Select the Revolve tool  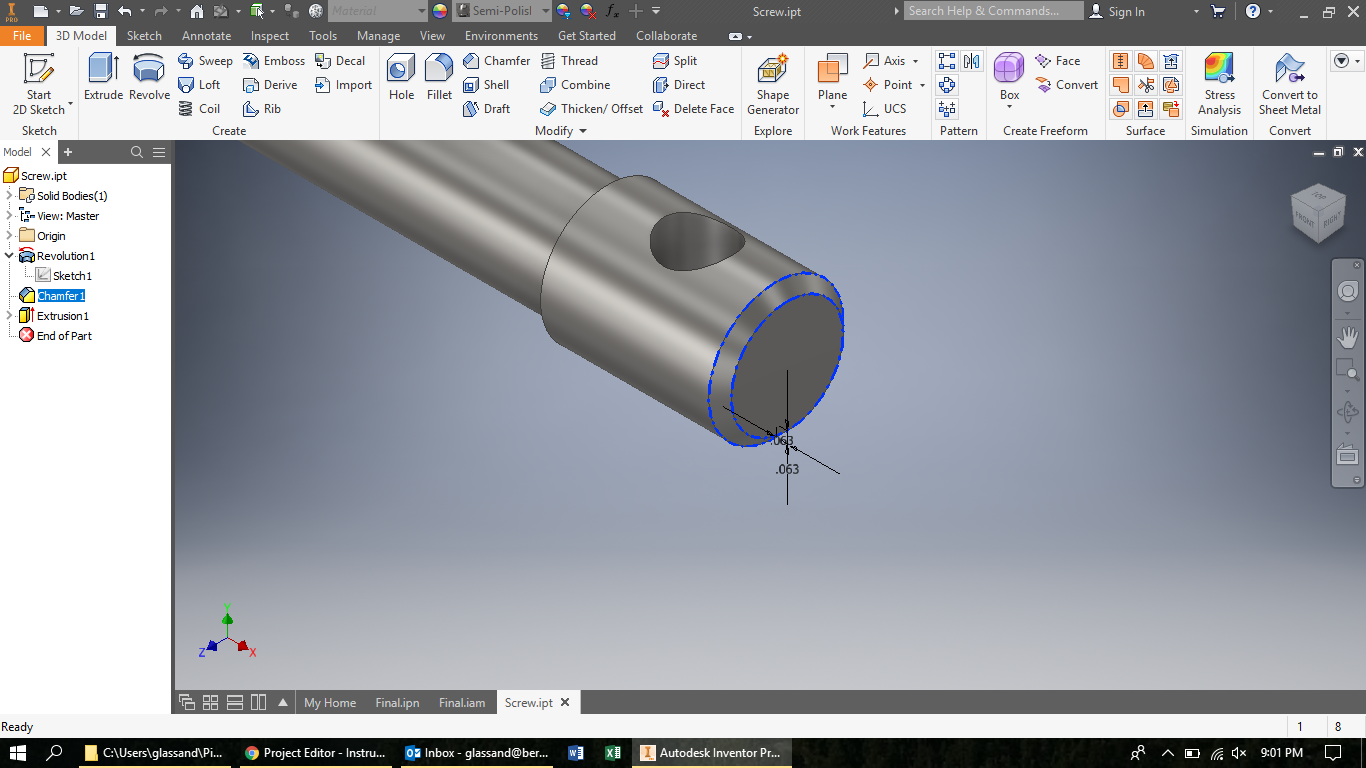point(149,78)
